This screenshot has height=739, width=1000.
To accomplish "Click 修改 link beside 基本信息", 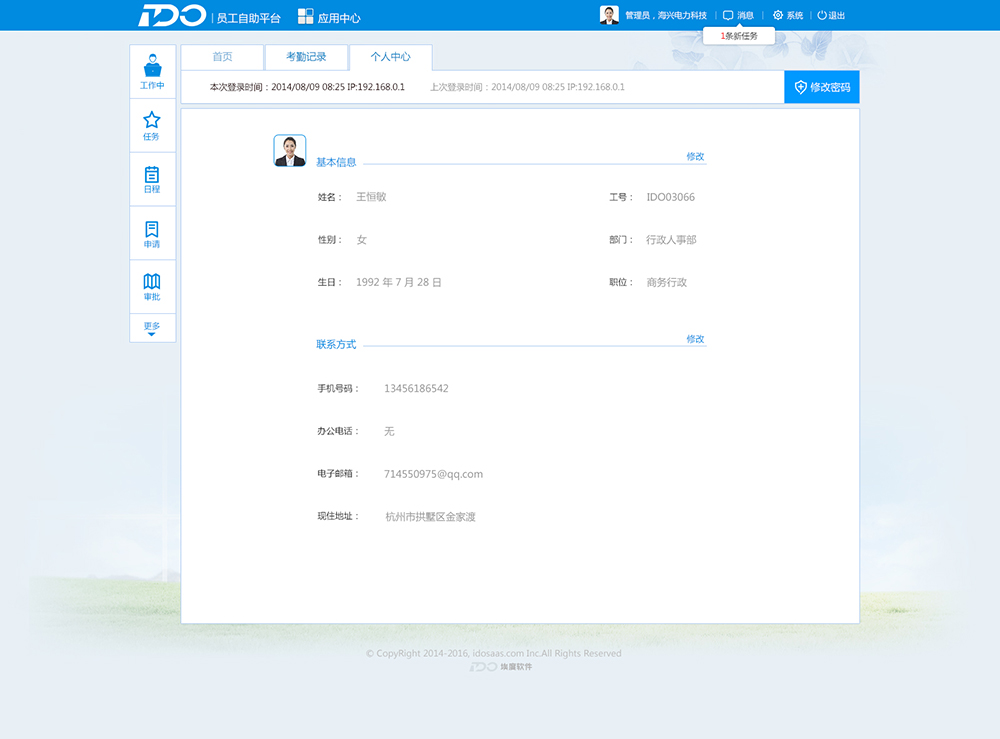I will pyautogui.click(x=695, y=156).
